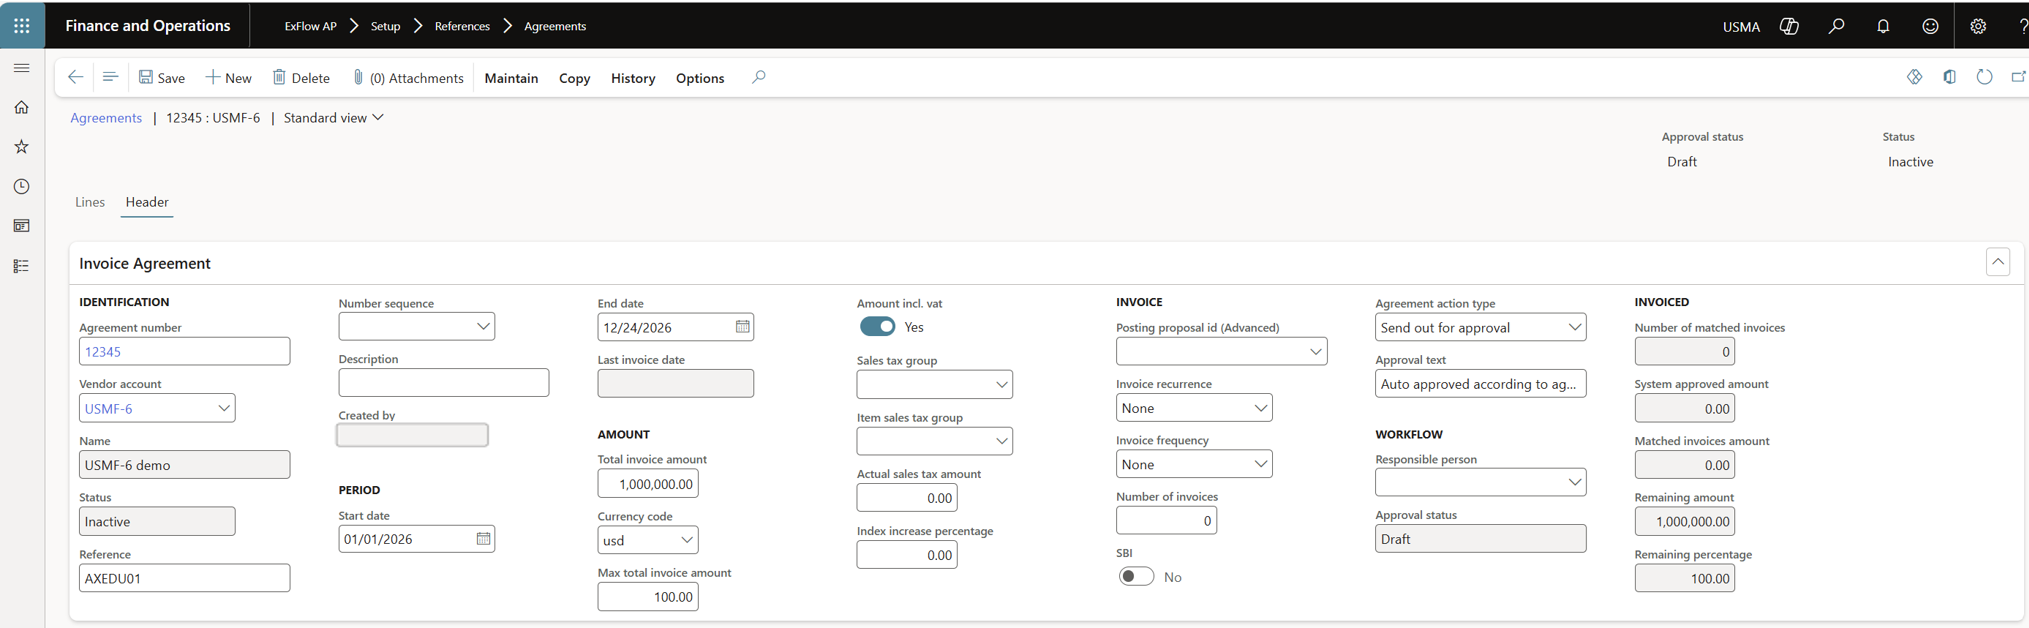Follow the Agreements breadcrumb link
Image resolution: width=2029 pixels, height=628 pixels.
pyautogui.click(x=106, y=118)
